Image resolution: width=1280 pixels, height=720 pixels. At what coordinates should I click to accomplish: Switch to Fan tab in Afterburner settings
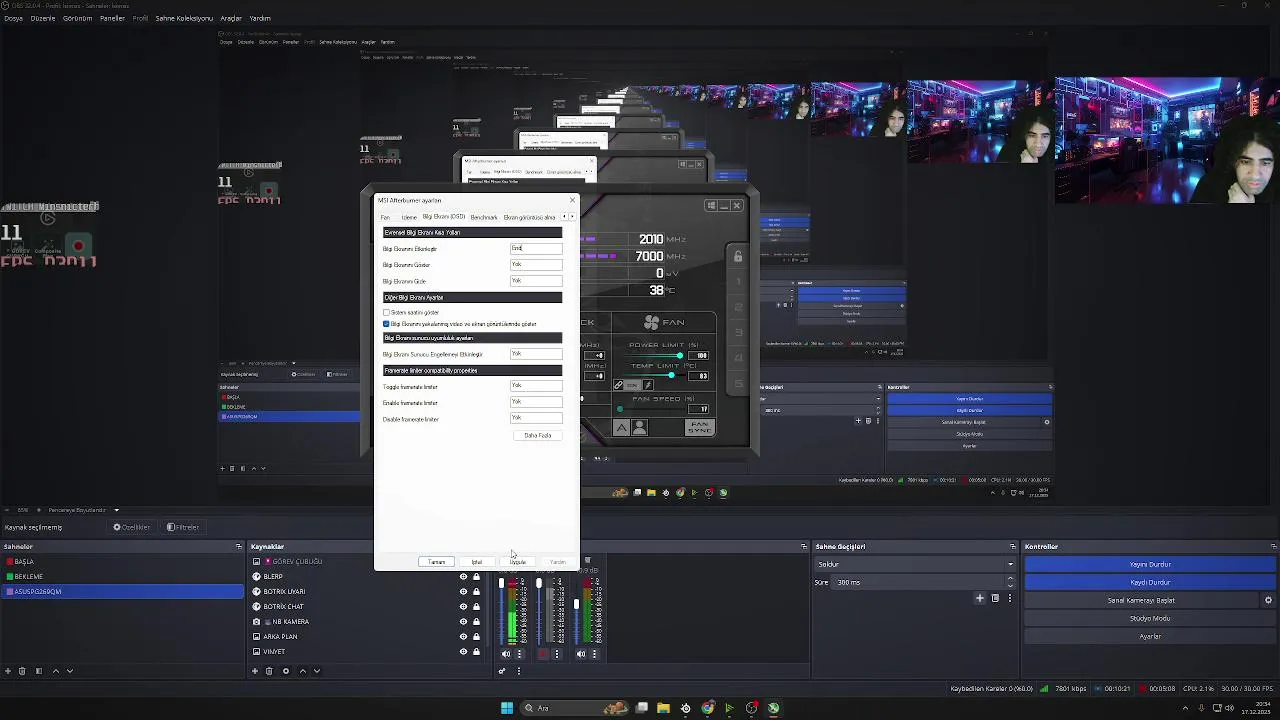(385, 217)
